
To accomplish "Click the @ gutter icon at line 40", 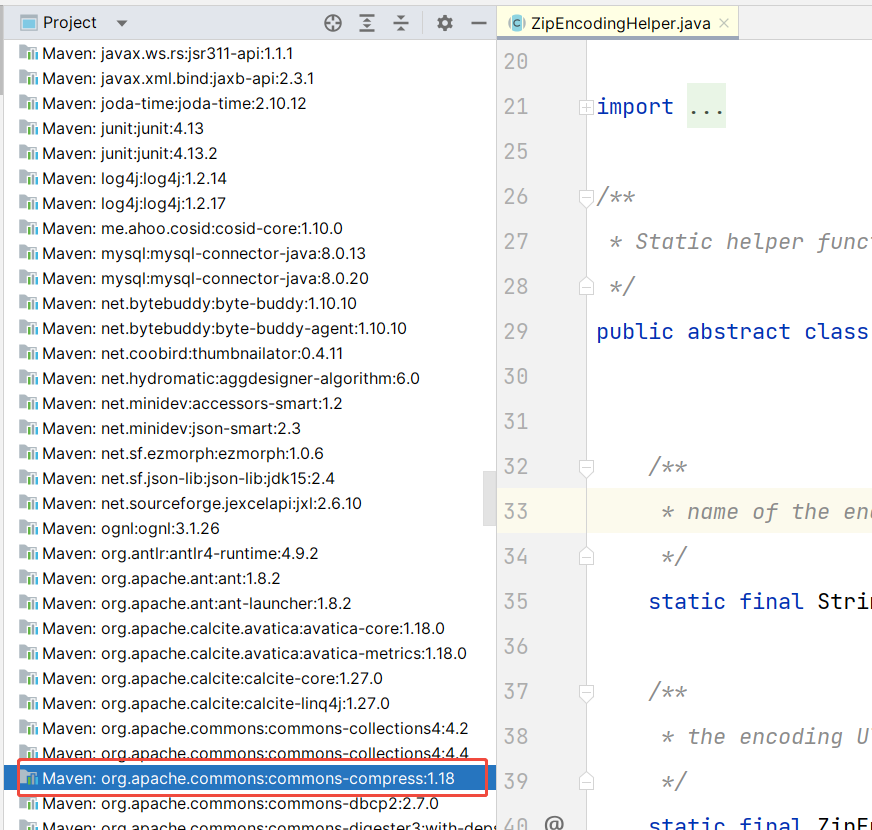I will pyautogui.click(x=554, y=822).
